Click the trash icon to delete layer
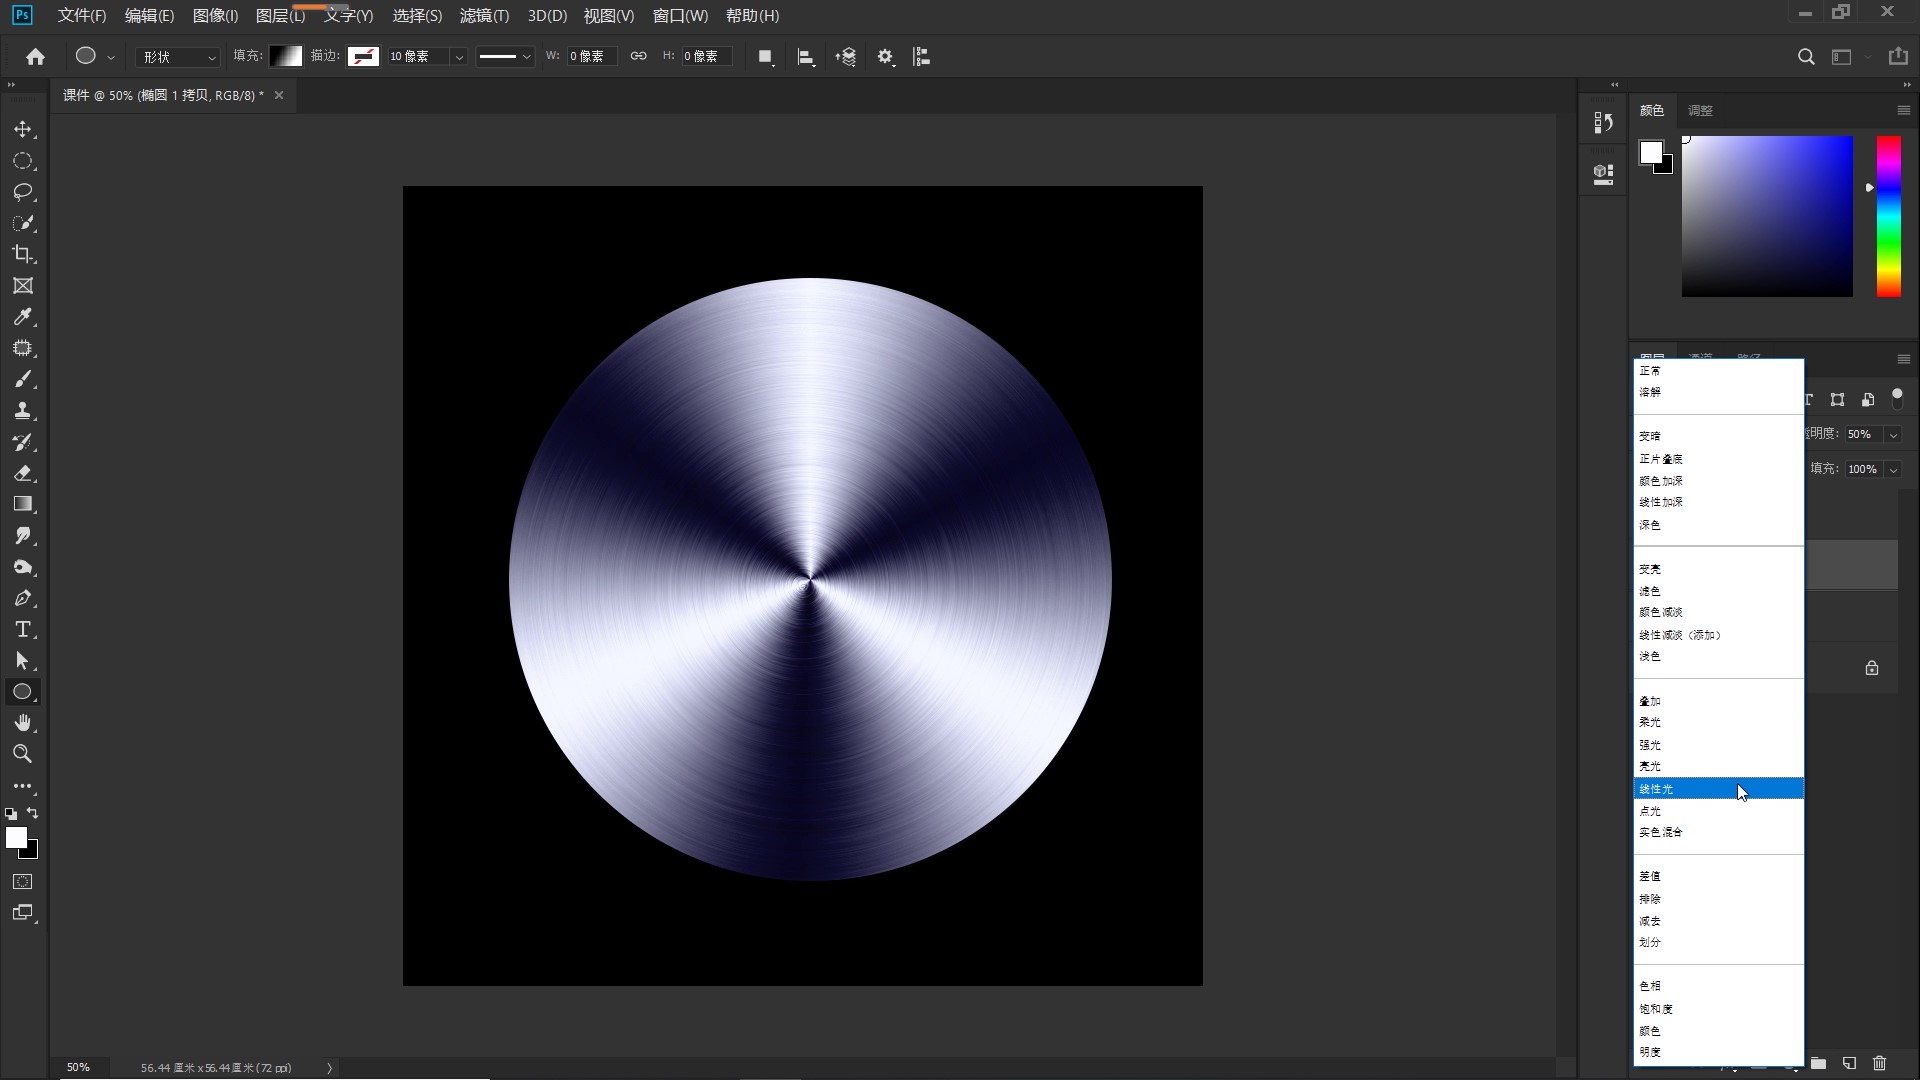The image size is (1920, 1080). pyautogui.click(x=1880, y=1063)
